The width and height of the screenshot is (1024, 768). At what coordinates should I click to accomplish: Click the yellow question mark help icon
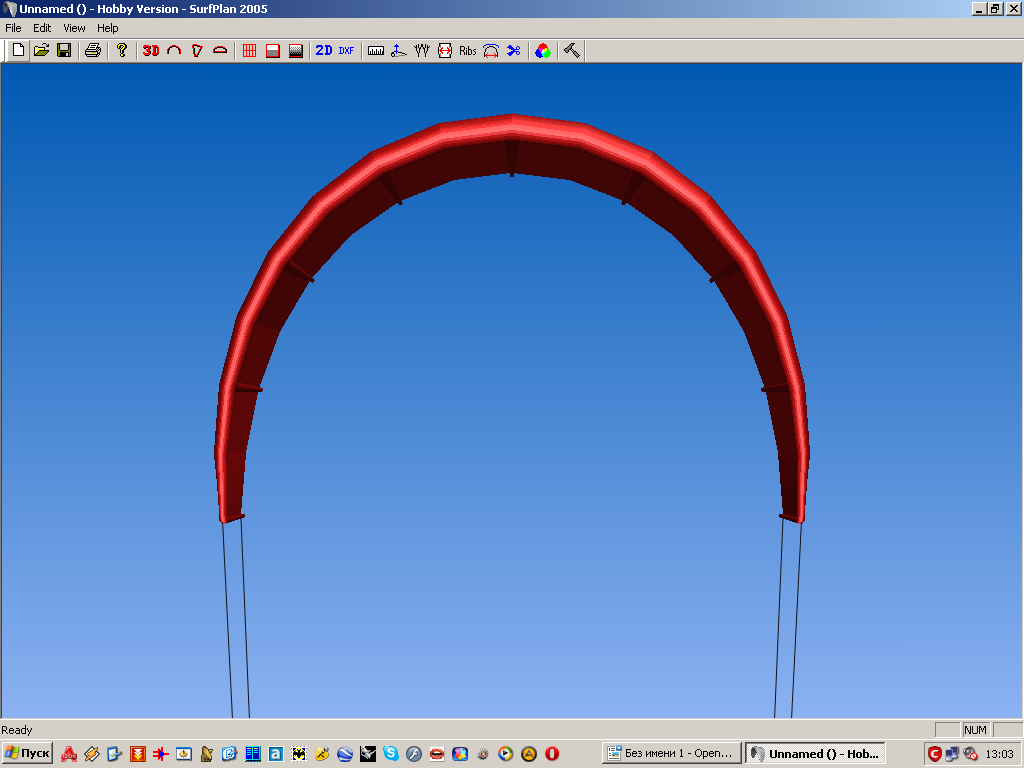click(x=122, y=50)
